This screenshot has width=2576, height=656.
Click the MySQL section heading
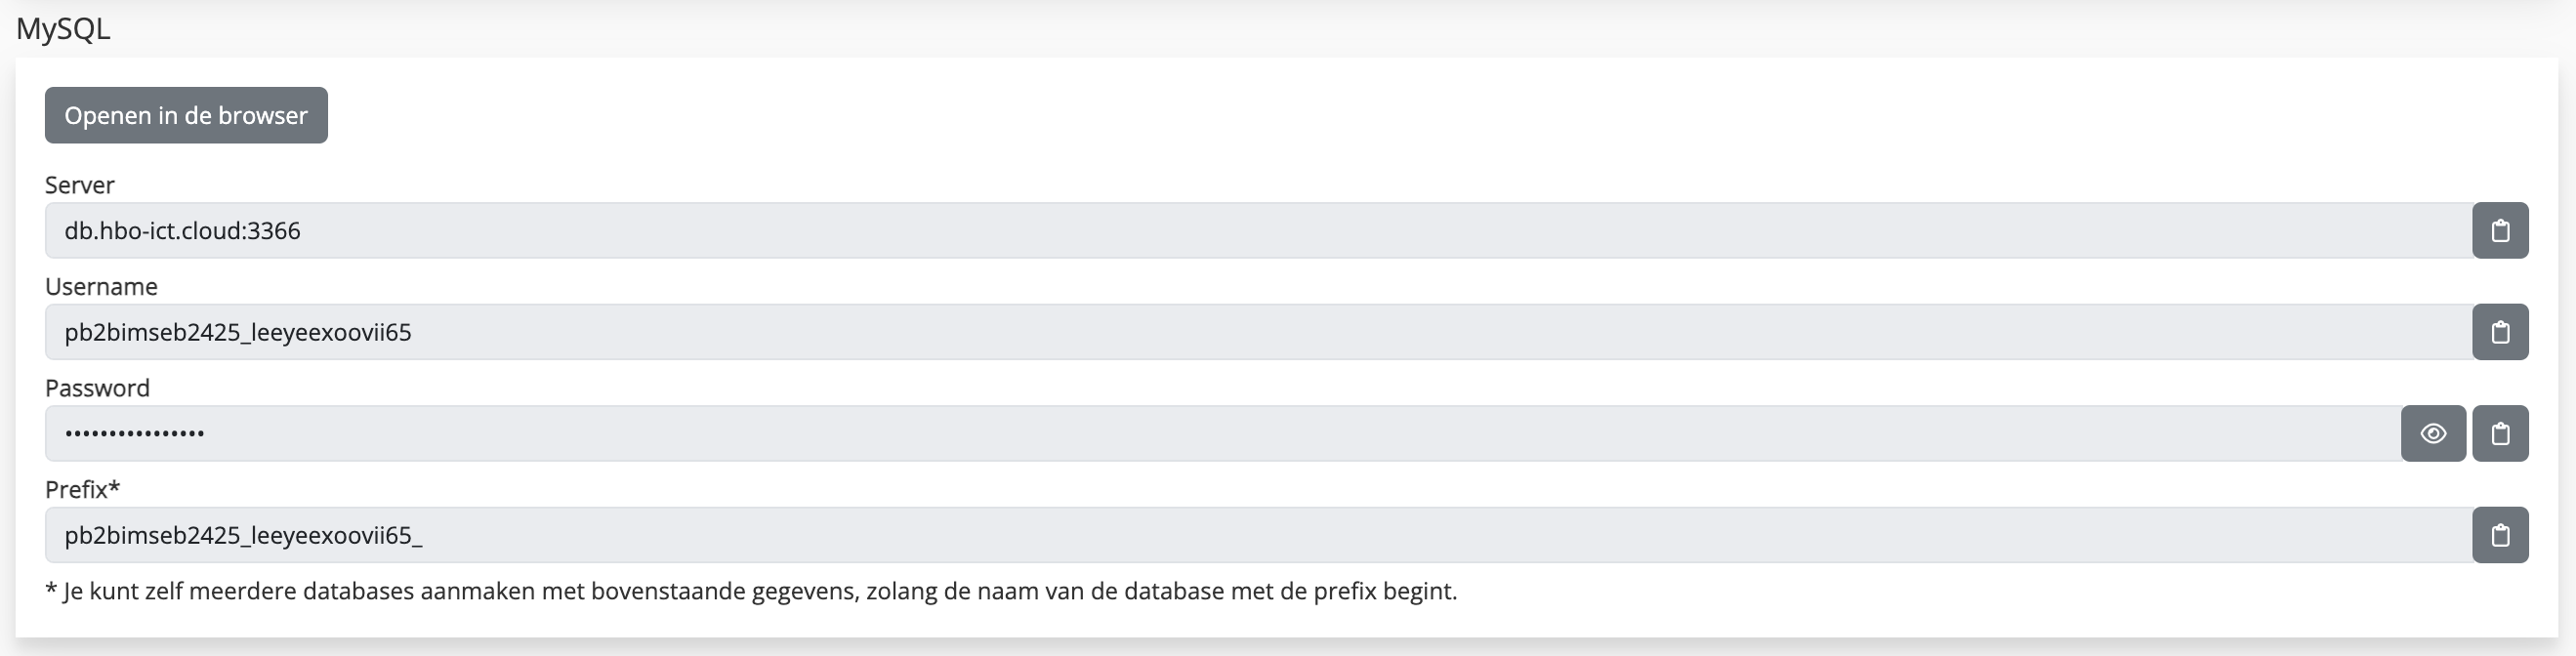63,29
